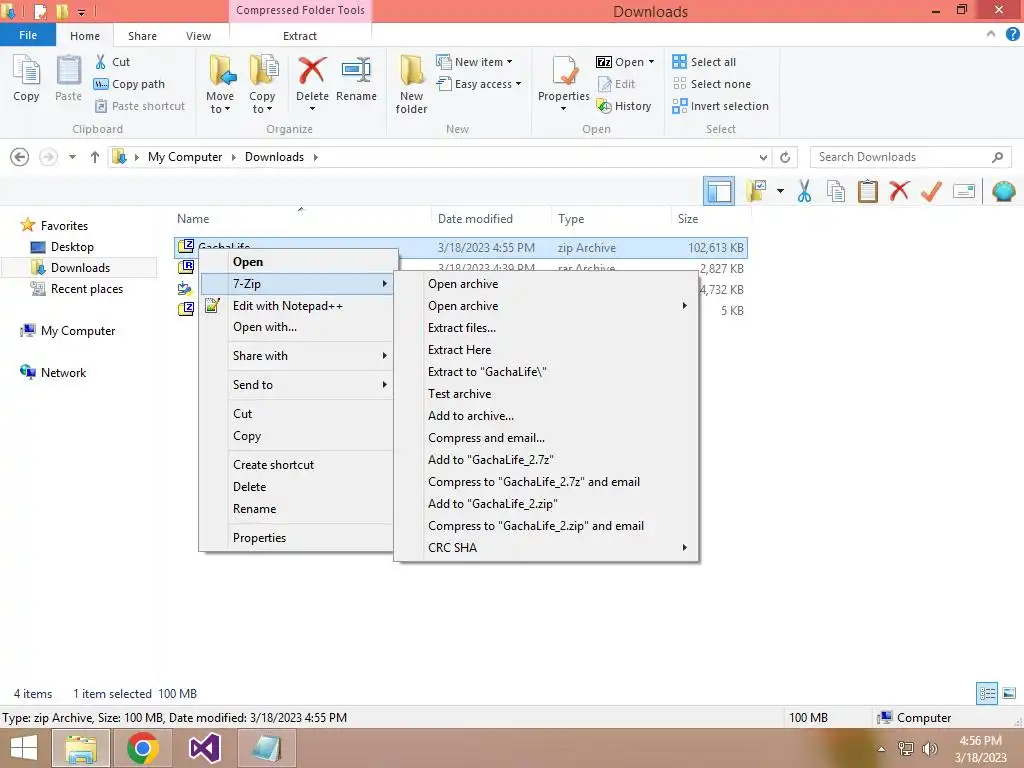Click the Search Downloads field

(910, 157)
